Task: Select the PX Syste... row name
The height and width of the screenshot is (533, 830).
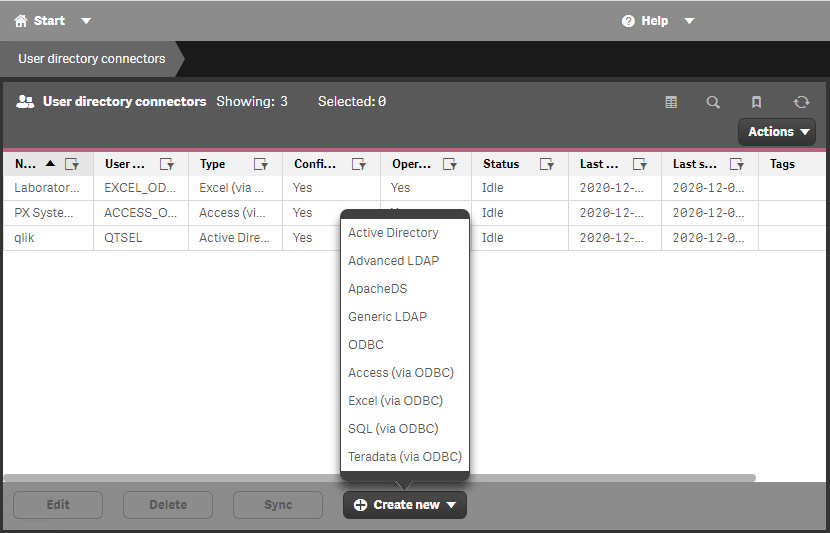Action: pos(44,213)
